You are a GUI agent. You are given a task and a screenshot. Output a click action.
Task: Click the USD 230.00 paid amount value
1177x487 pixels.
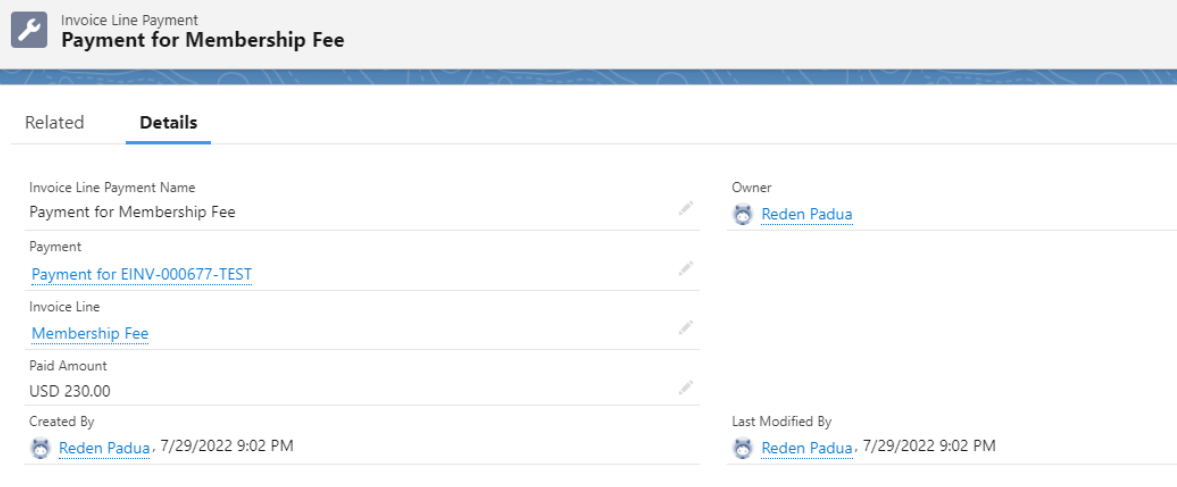pyautogui.click(x=70, y=391)
